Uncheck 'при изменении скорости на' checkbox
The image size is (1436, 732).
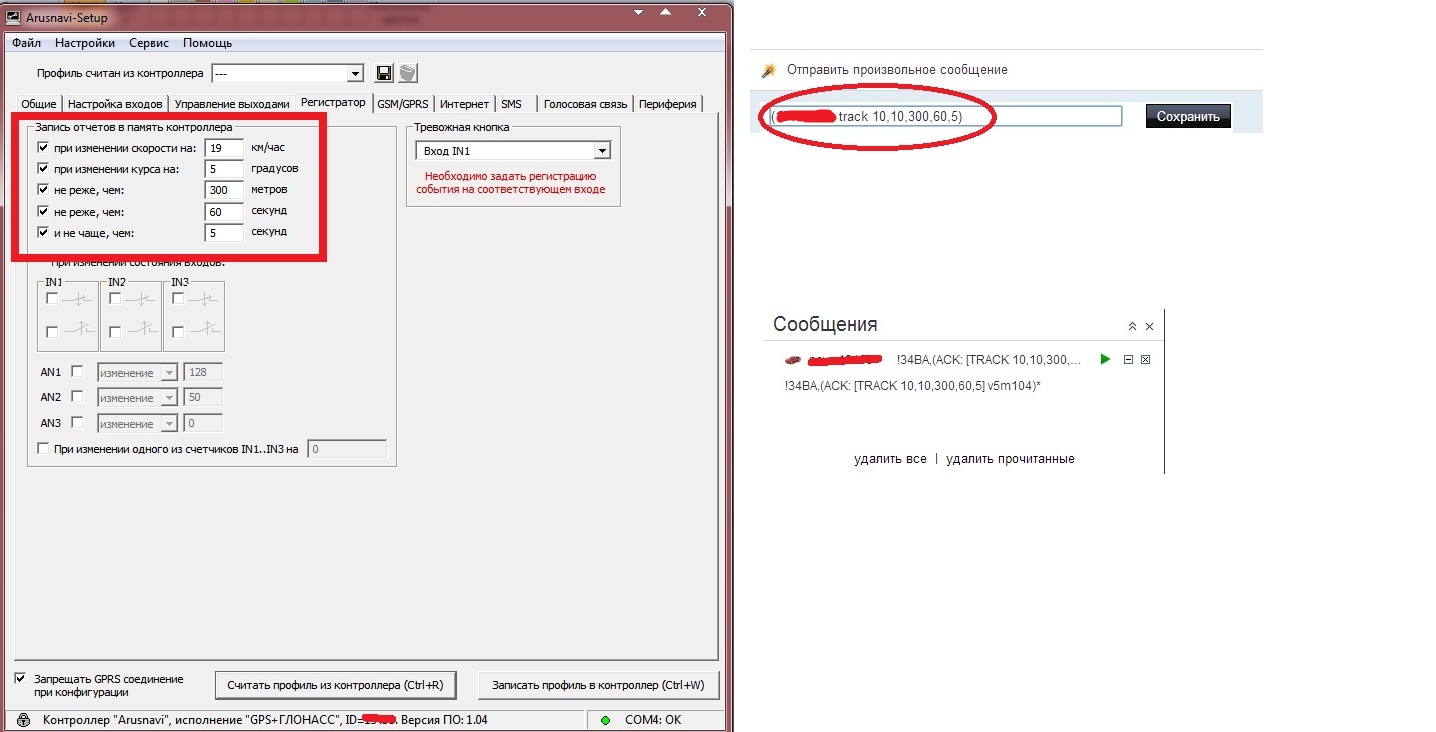(42, 147)
